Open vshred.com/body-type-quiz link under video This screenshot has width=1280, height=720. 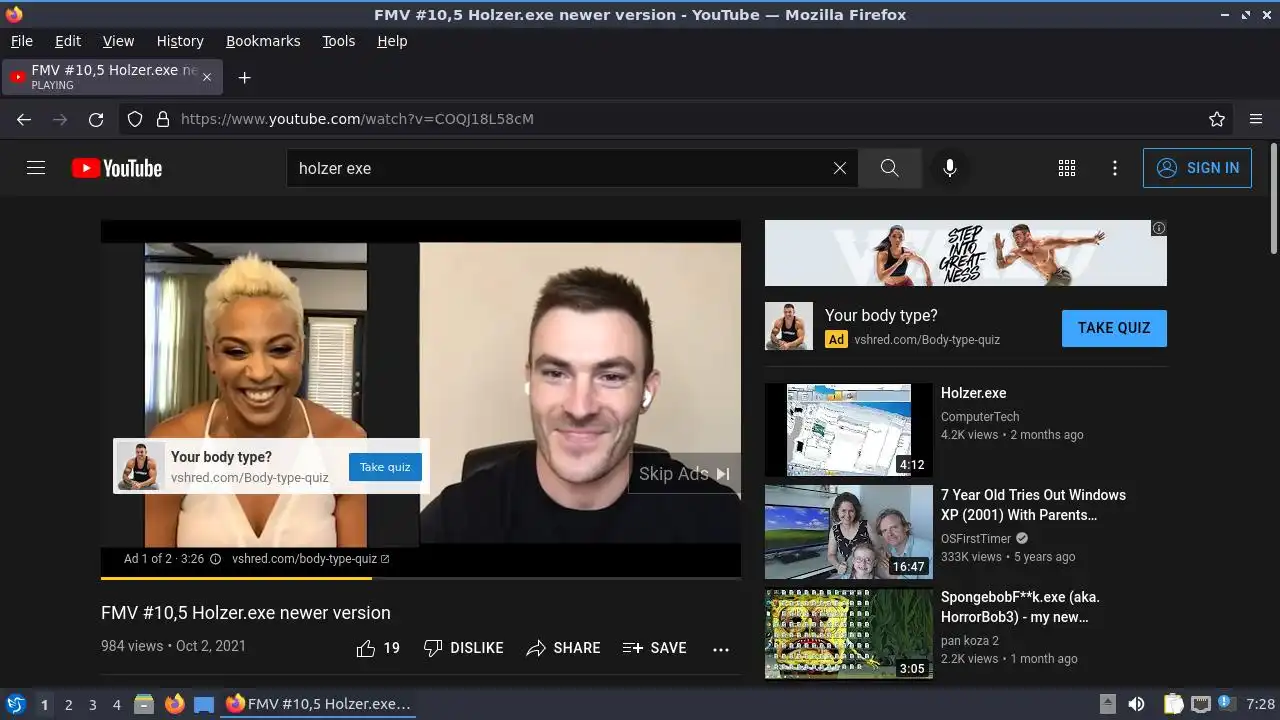(x=310, y=559)
